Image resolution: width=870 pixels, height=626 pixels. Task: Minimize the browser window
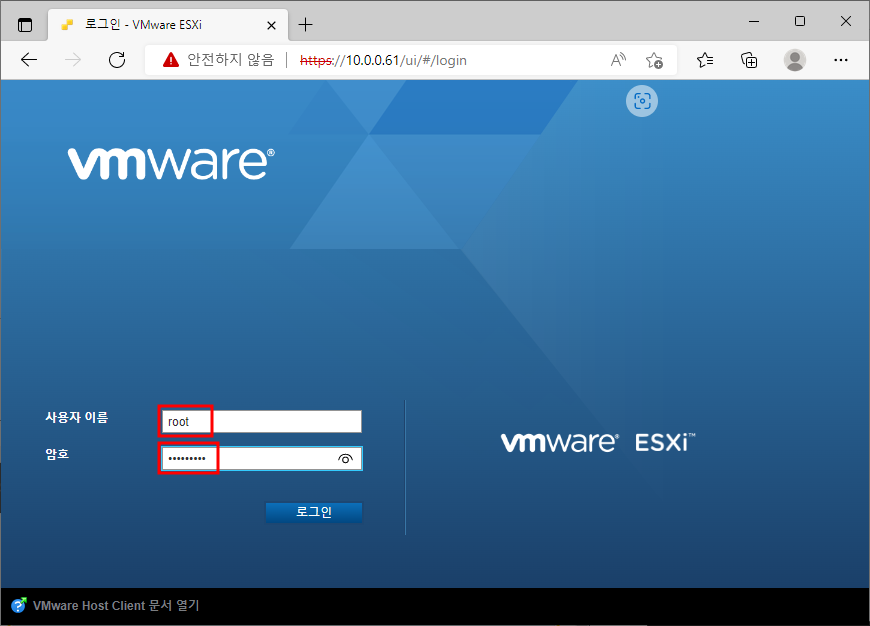pyautogui.click(x=753, y=22)
